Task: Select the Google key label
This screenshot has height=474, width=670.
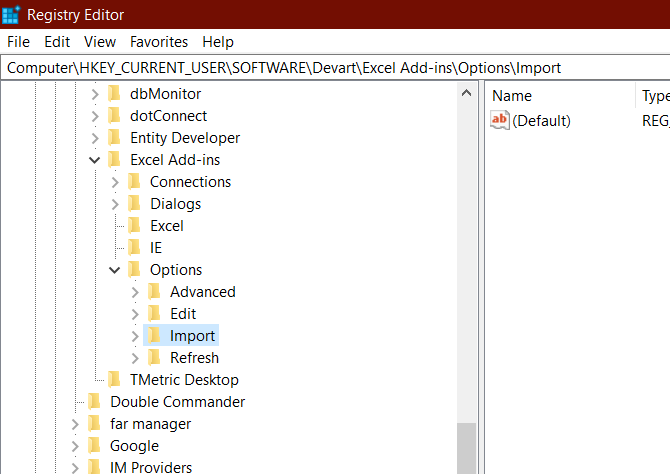Action: click(x=134, y=446)
